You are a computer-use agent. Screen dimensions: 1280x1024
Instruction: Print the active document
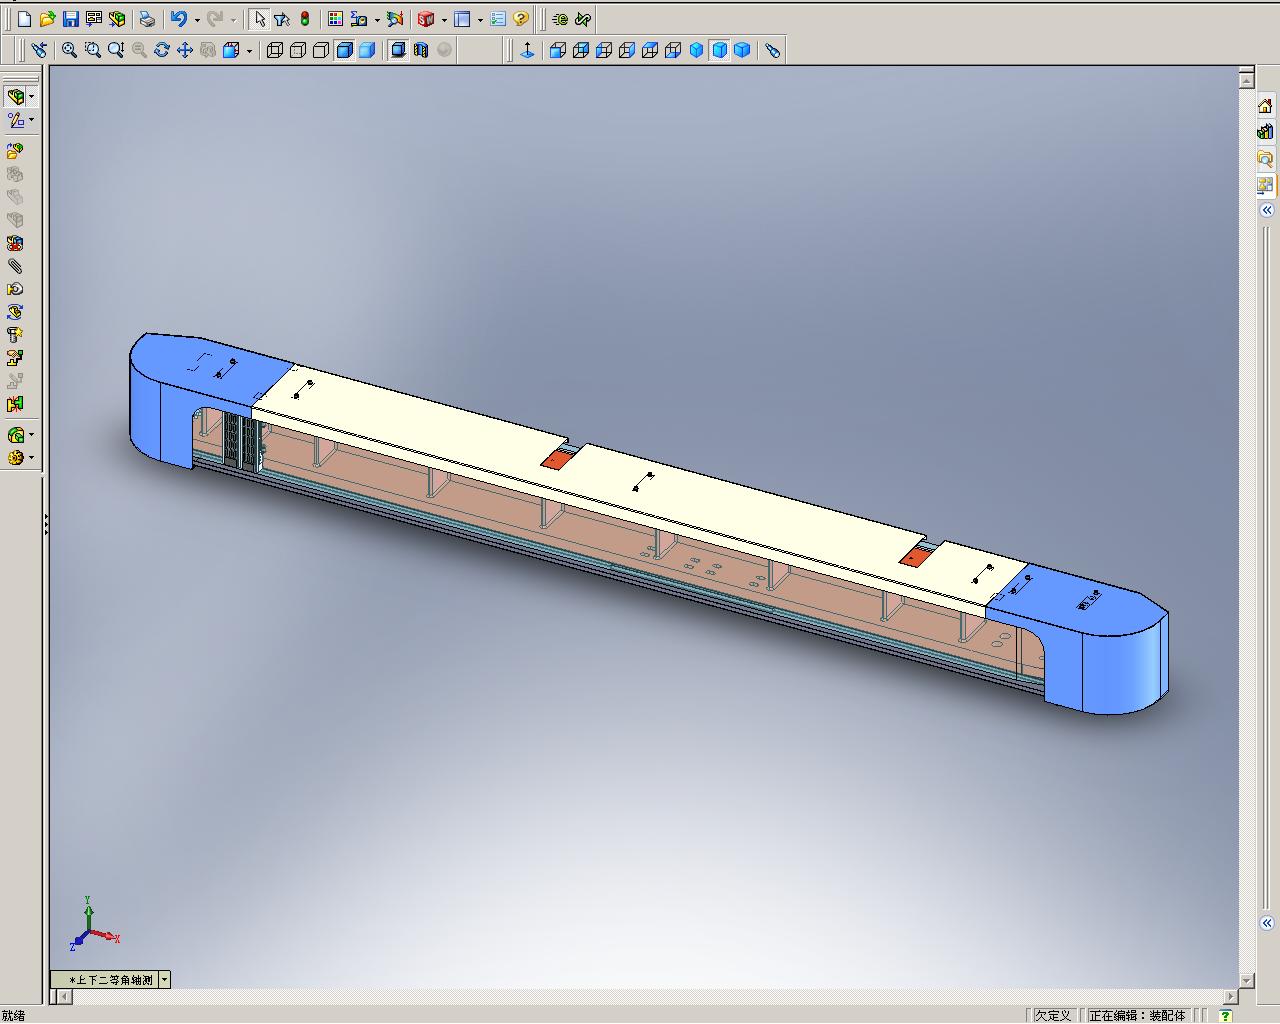coord(147,19)
